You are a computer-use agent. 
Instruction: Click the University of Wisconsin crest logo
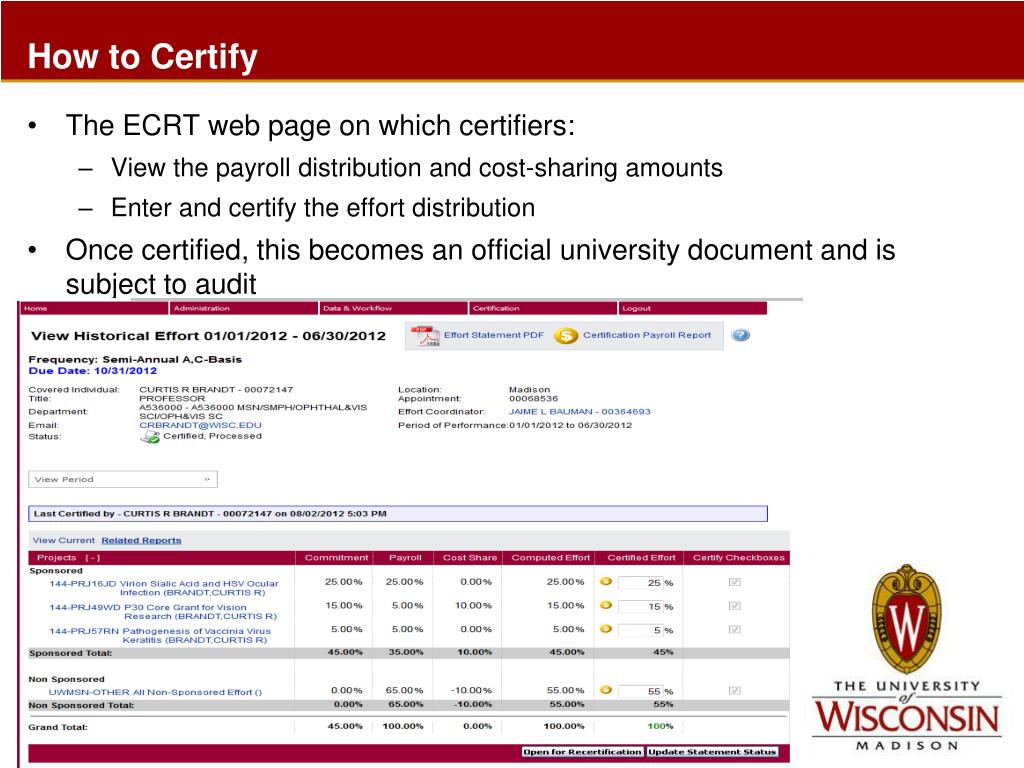pos(907,618)
